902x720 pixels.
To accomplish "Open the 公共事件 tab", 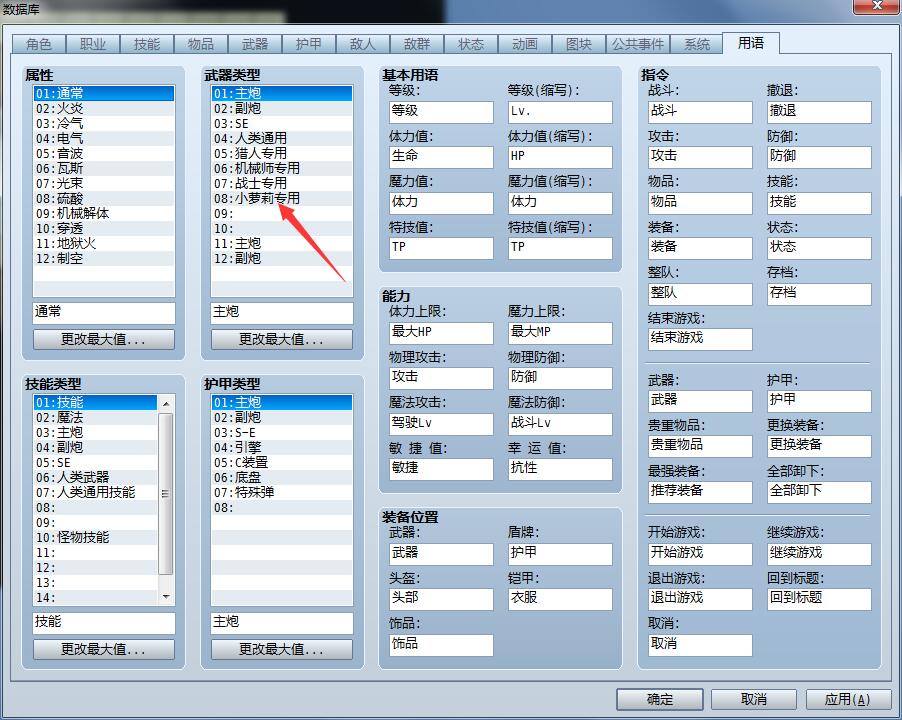I will 637,44.
